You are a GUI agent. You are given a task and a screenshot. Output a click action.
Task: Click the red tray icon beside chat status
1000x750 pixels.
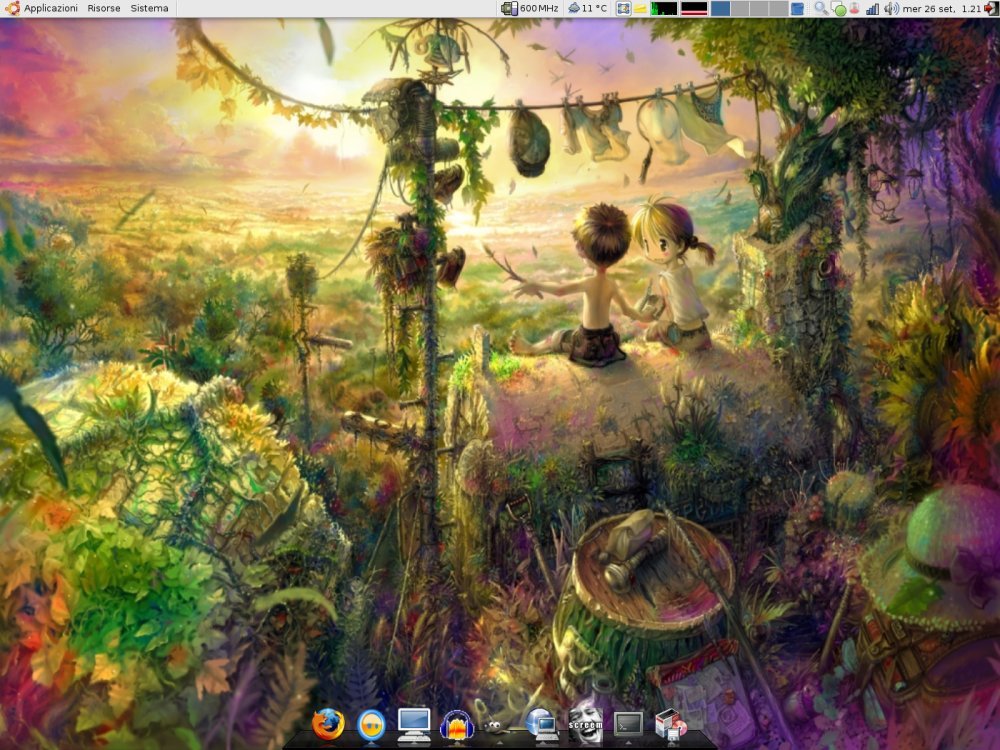pos(854,8)
